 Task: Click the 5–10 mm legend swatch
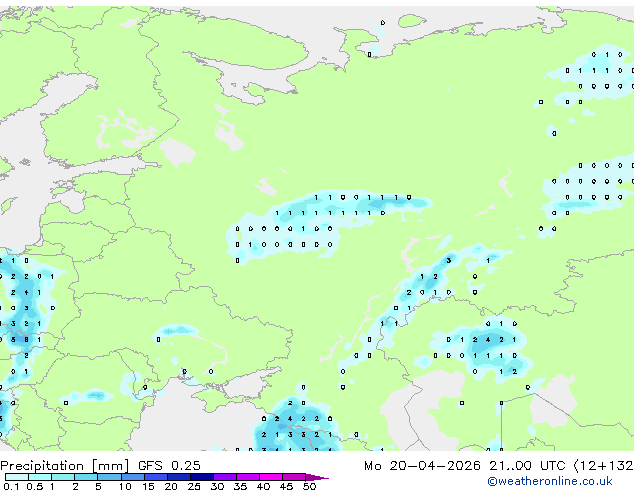tap(109, 477)
